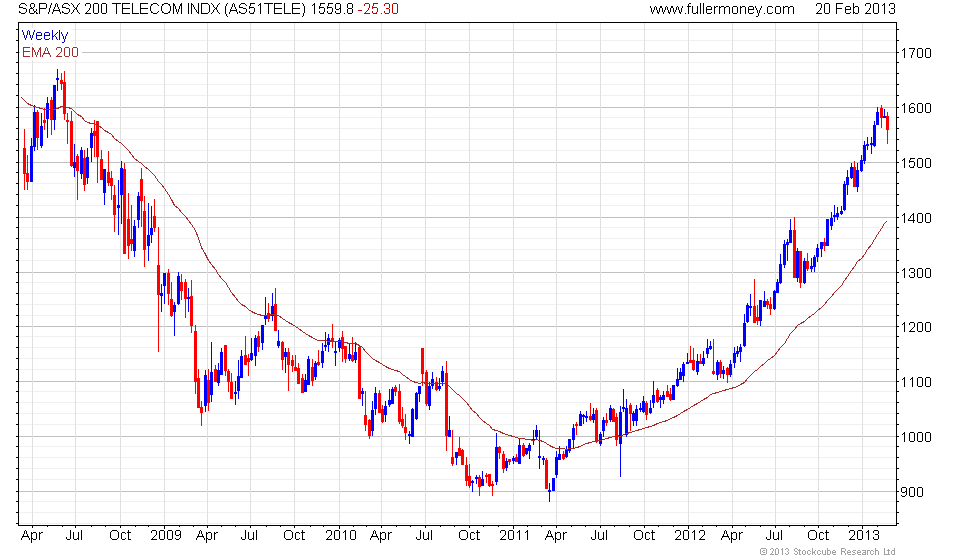Screen dimensions: 980x560
Task: Click the '2011' x-axis year label
Action: click(x=514, y=536)
